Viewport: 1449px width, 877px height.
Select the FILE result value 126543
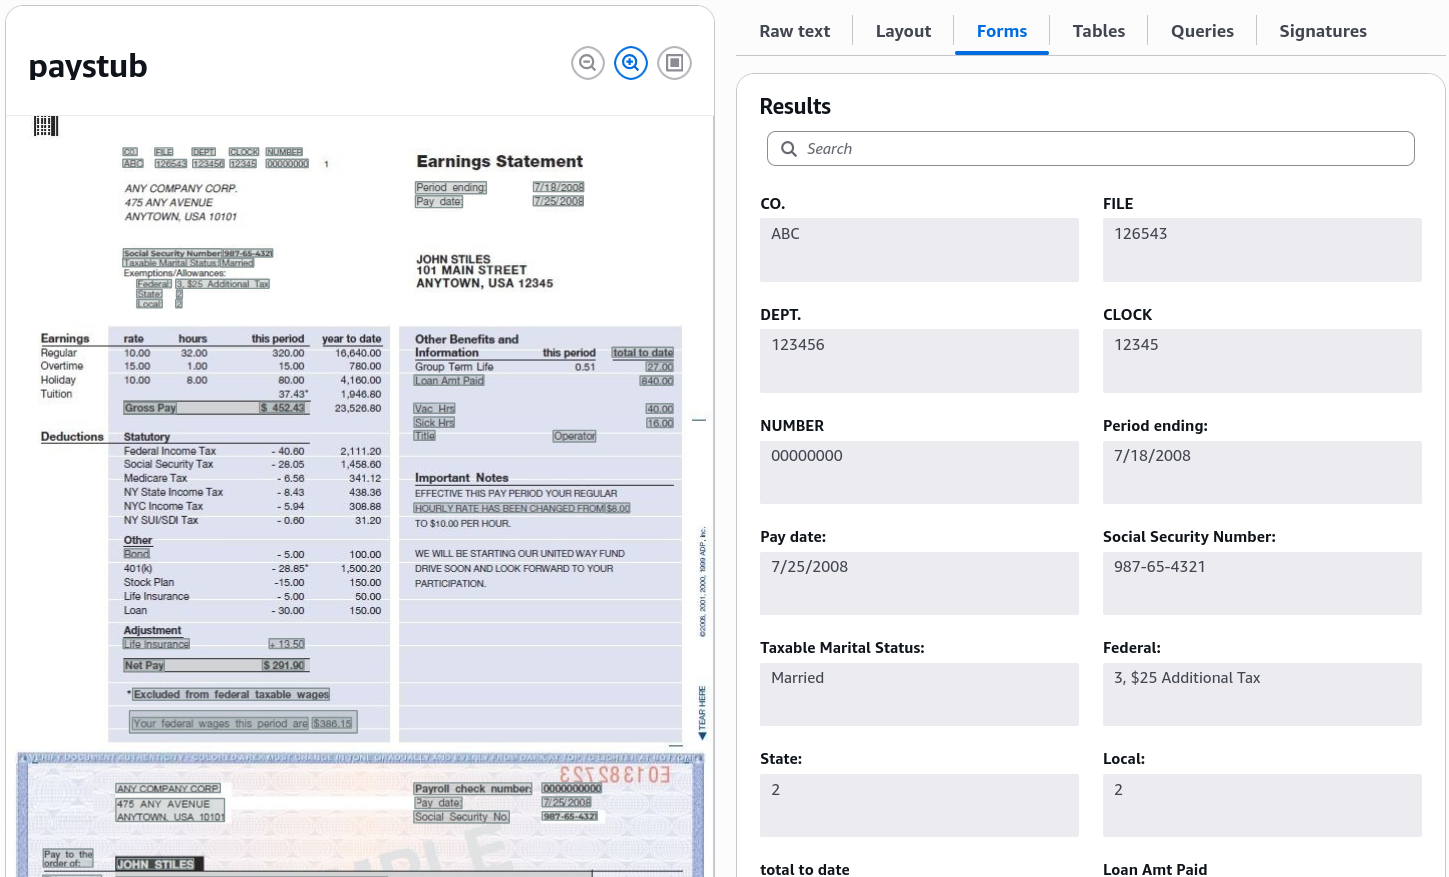1262,250
